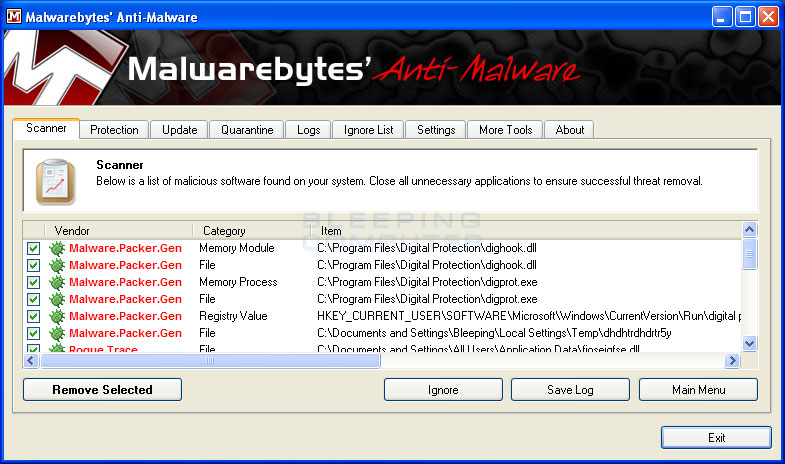785x464 pixels.
Task: Click the Scanner clipboard report icon
Action: click(56, 182)
